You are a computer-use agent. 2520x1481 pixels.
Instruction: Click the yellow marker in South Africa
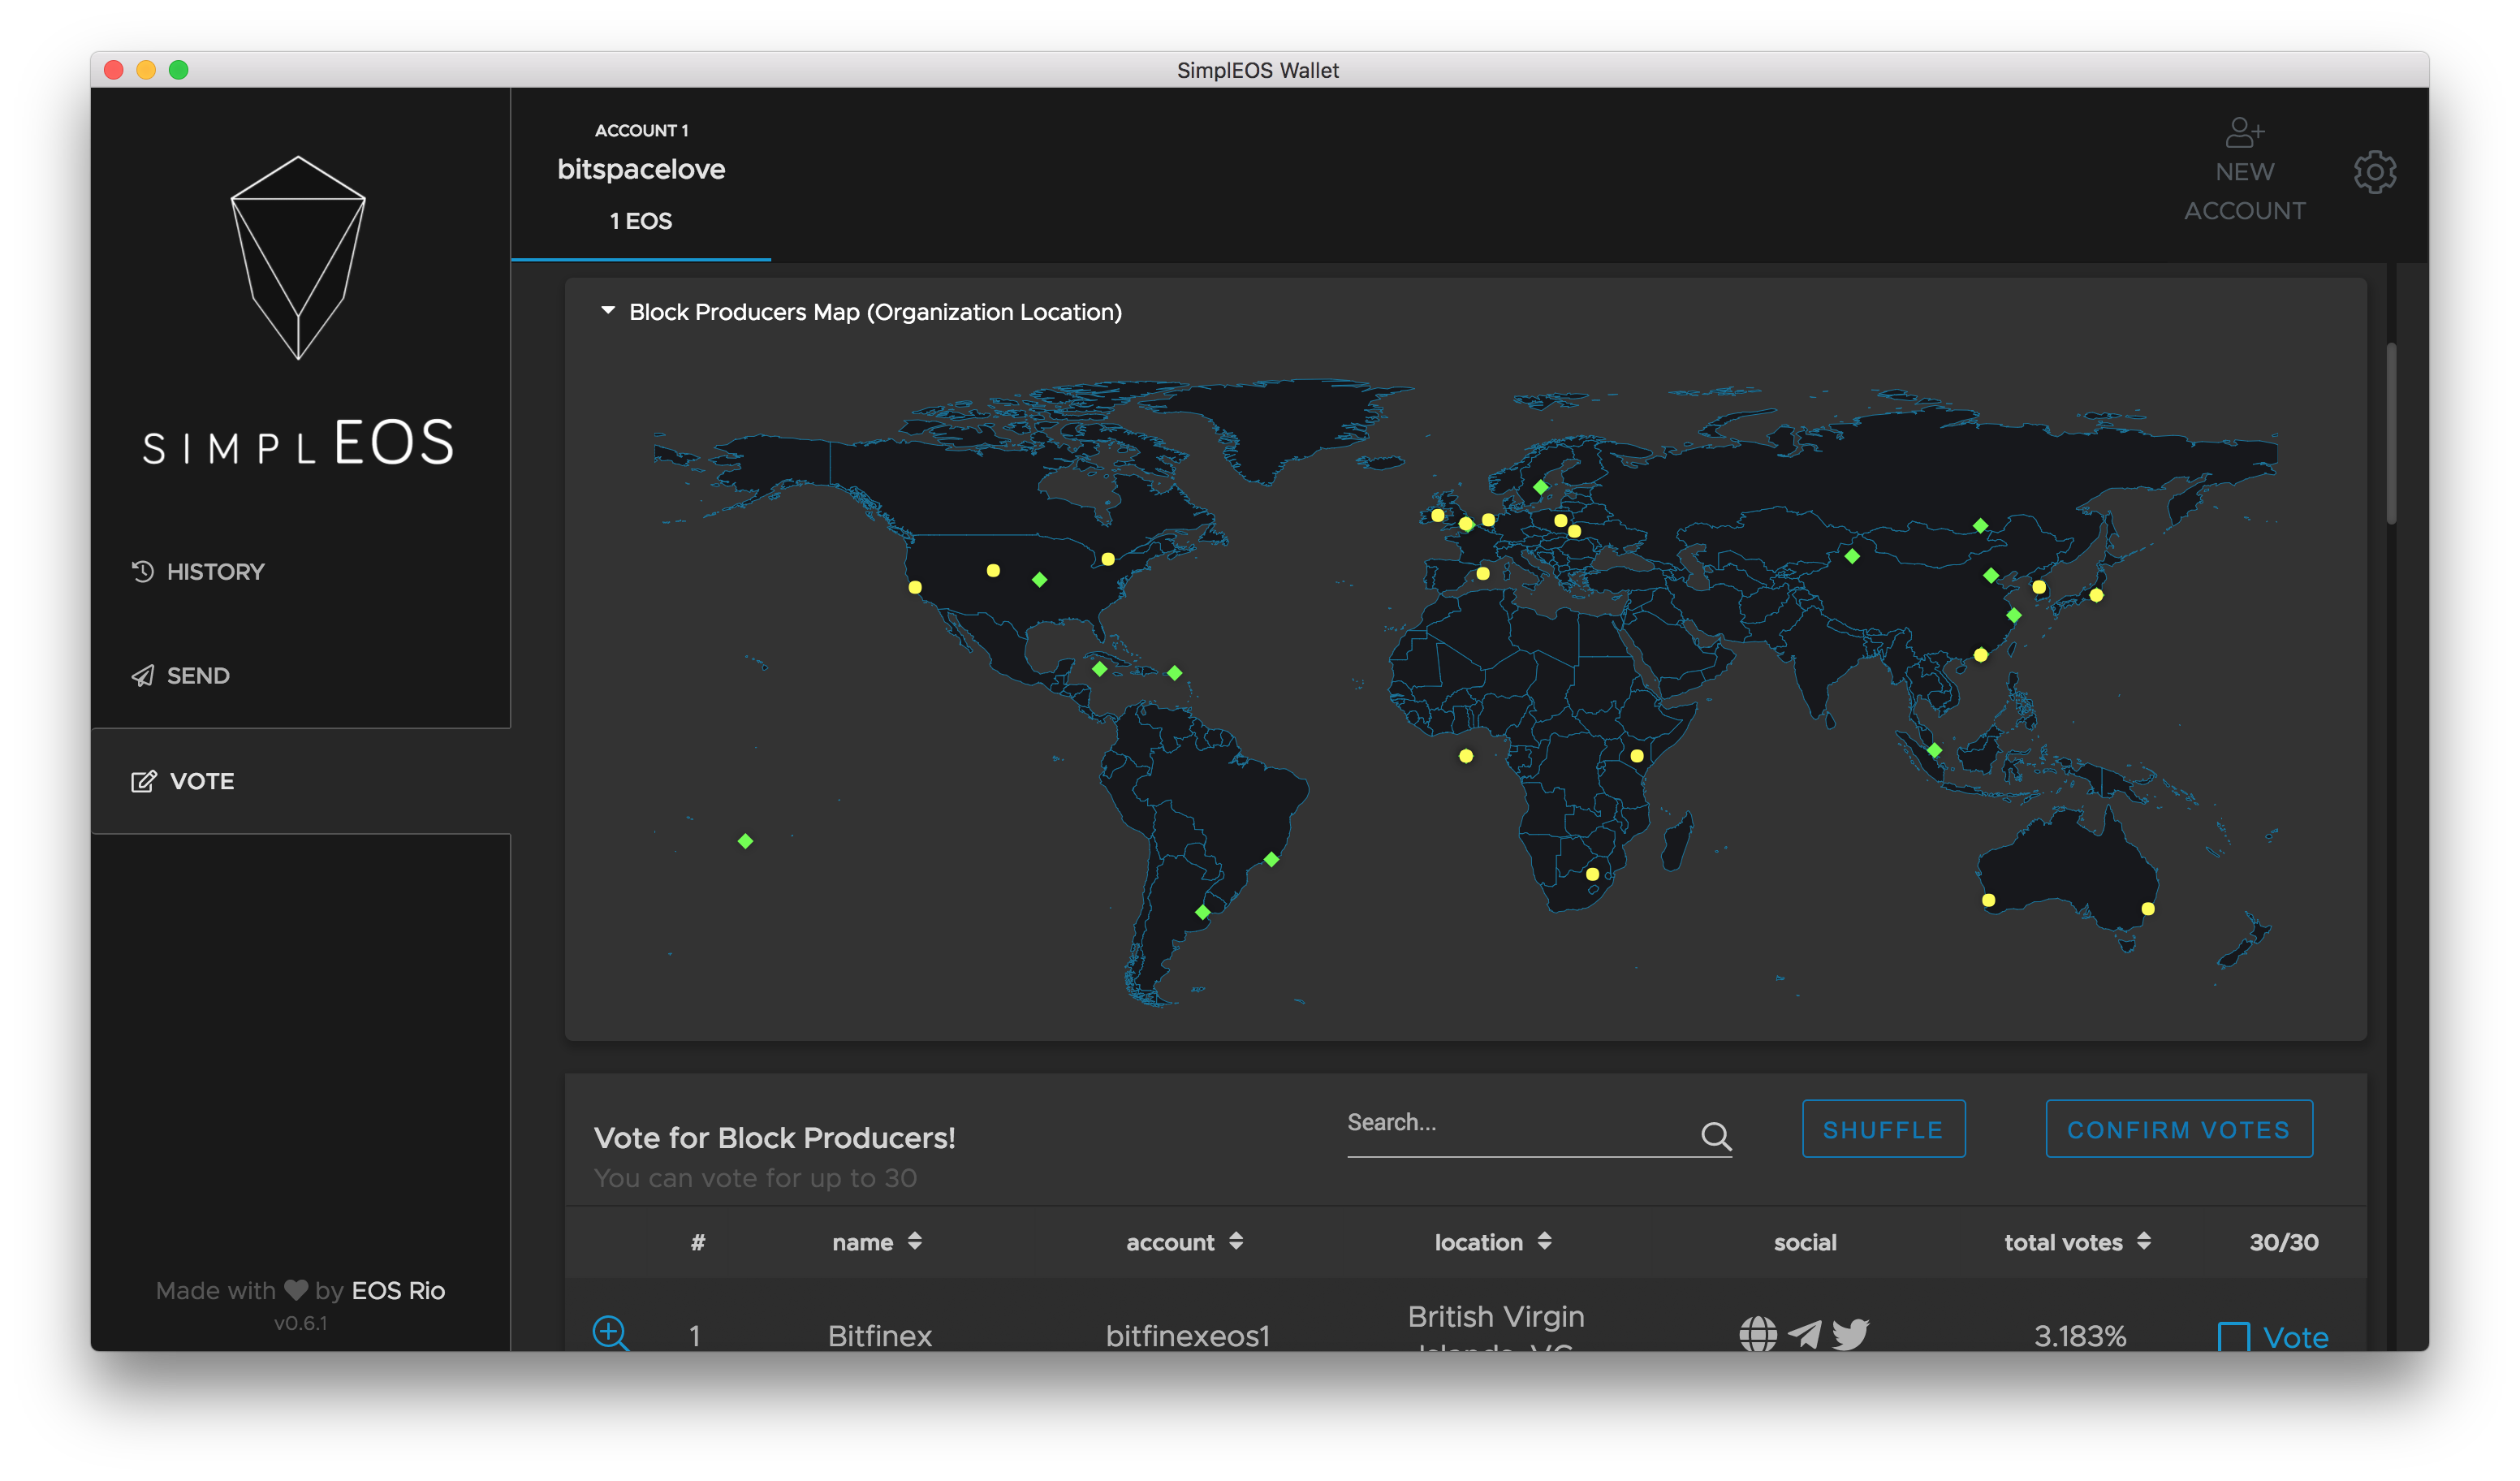pyautogui.click(x=1593, y=874)
